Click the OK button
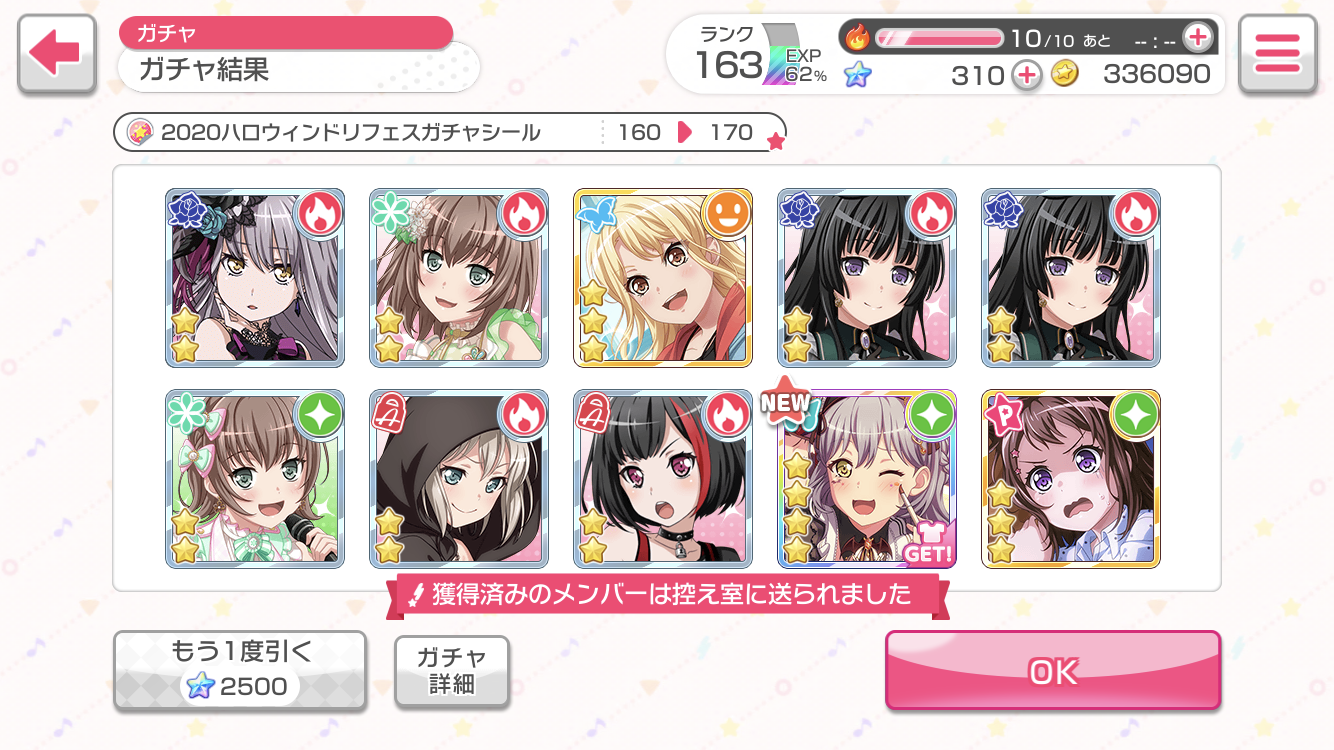The height and width of the screenshot is (750, 1334). (x=1053, y=671)
